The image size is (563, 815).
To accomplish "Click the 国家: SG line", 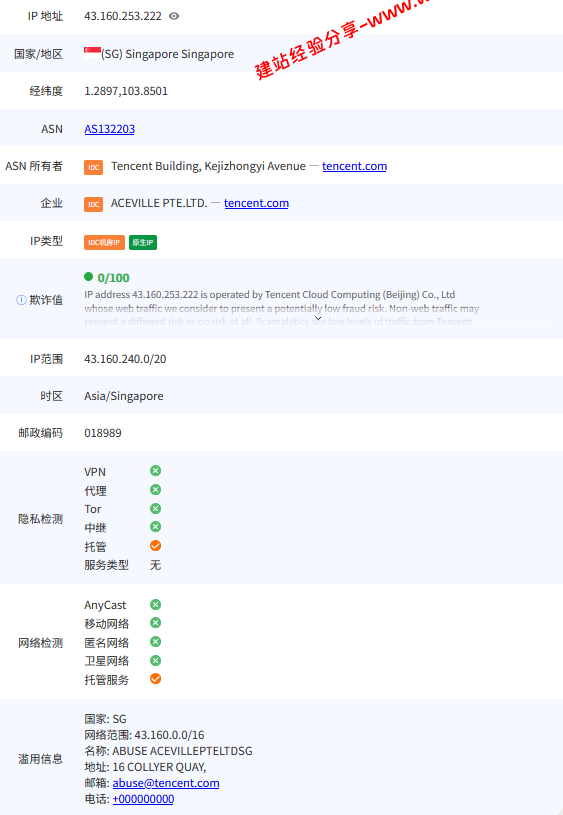I will (106, 719).
